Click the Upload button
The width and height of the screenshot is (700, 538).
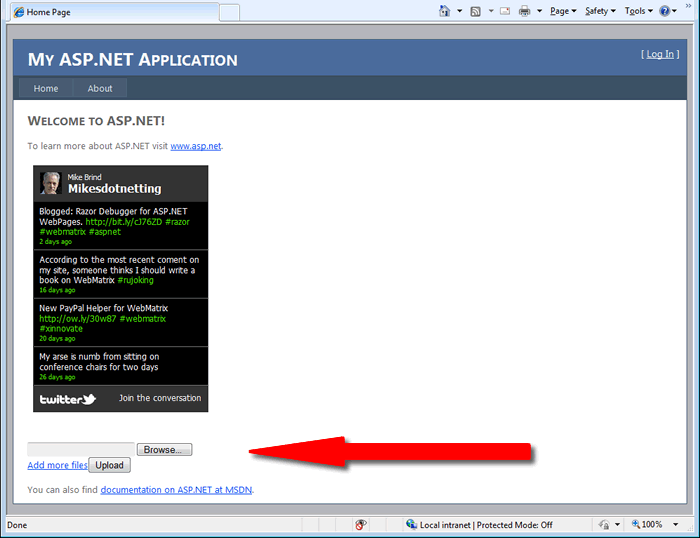109,465
